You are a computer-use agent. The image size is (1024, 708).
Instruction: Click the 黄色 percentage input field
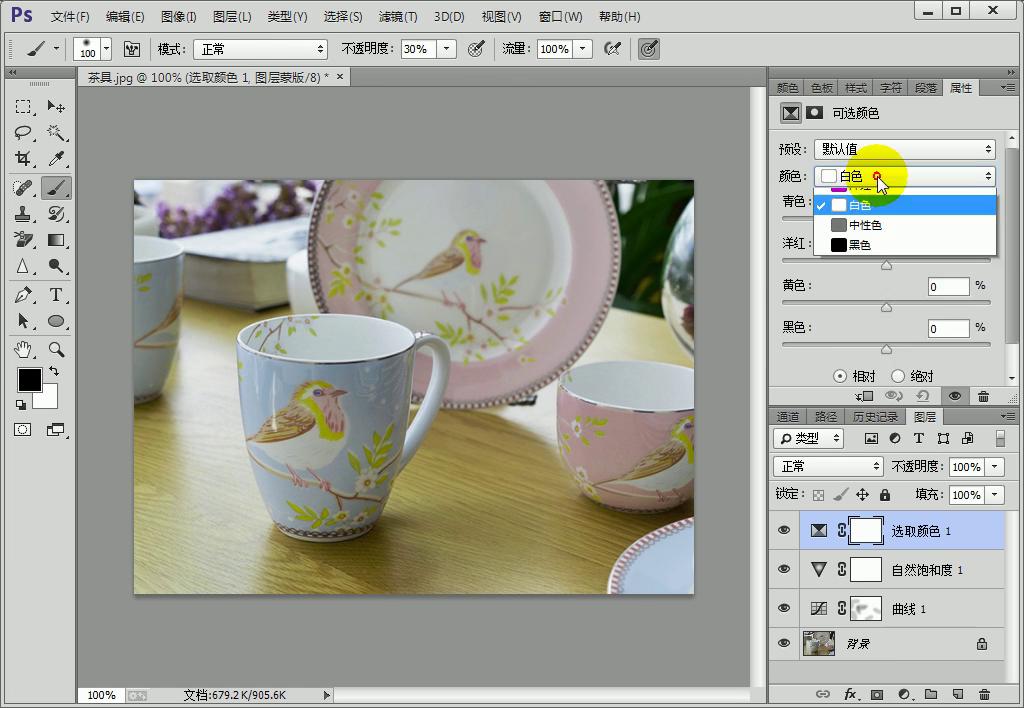click(947, 287)
